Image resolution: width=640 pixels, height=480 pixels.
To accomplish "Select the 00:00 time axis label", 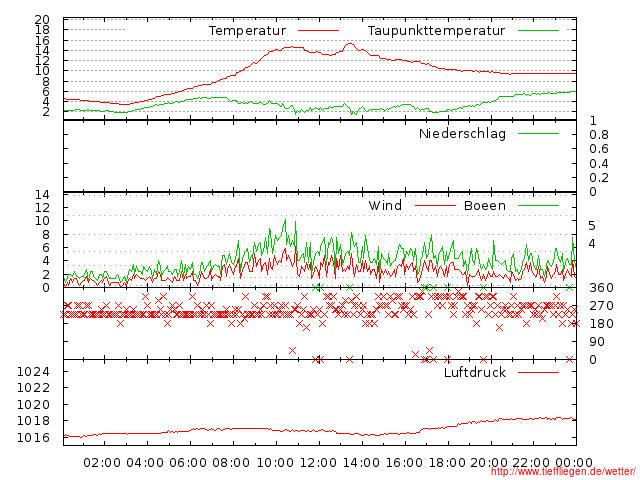I will (x=574, y=463).
